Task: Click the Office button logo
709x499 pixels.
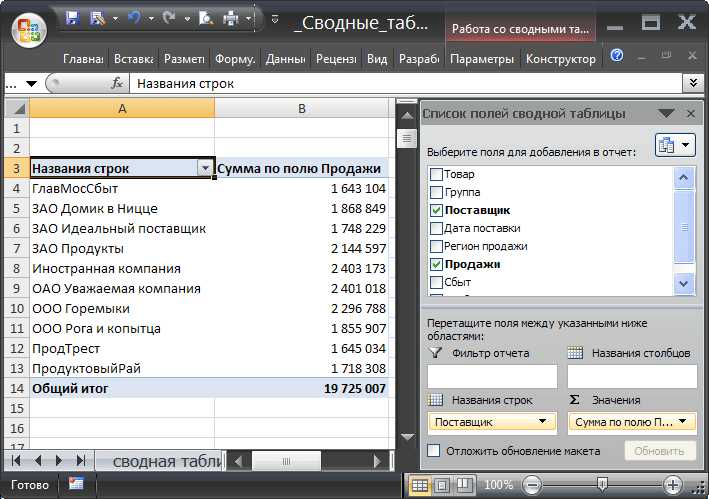Action: coord(29,30)
